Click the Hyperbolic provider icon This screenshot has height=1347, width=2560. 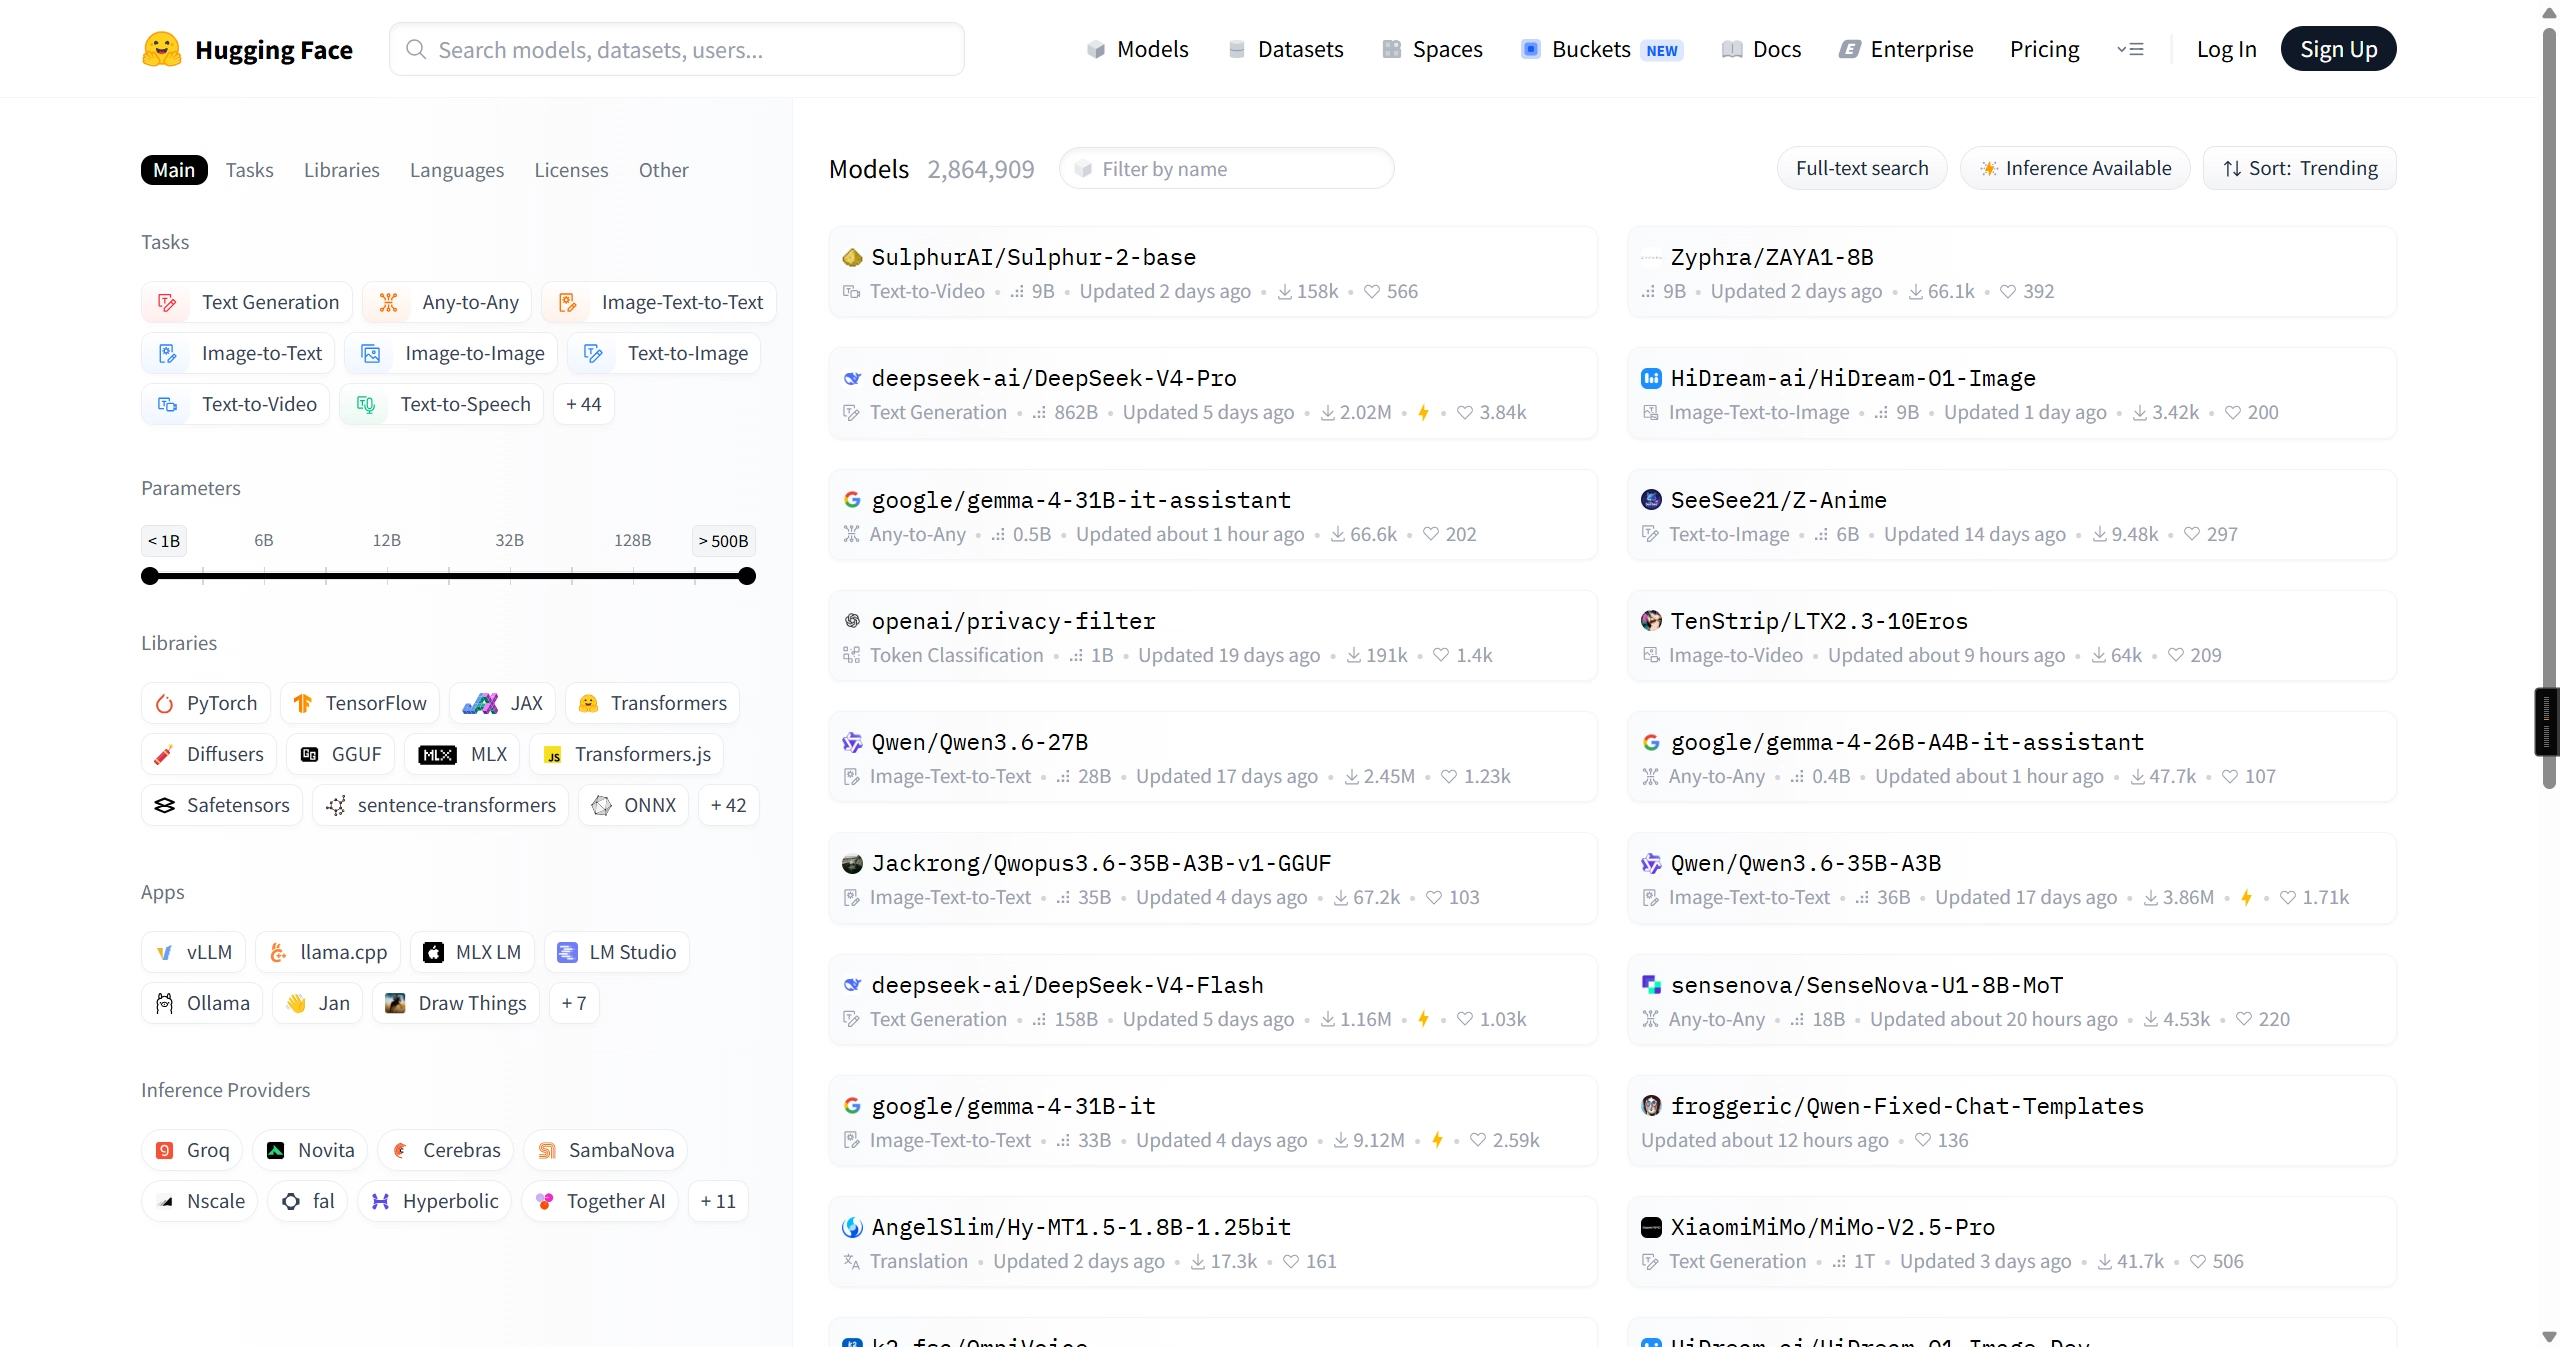coord(380,1201)
